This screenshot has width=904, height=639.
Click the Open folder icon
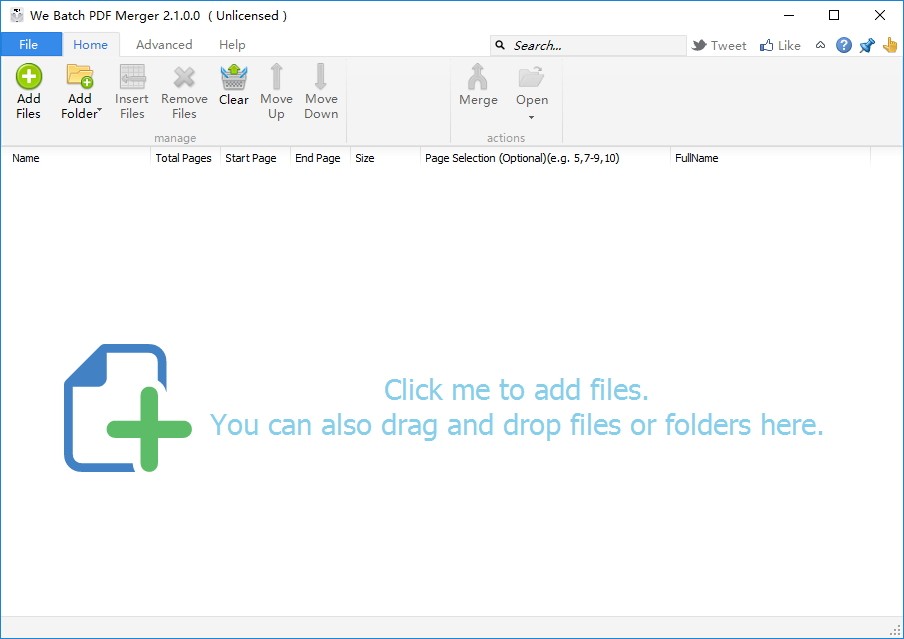531,77
